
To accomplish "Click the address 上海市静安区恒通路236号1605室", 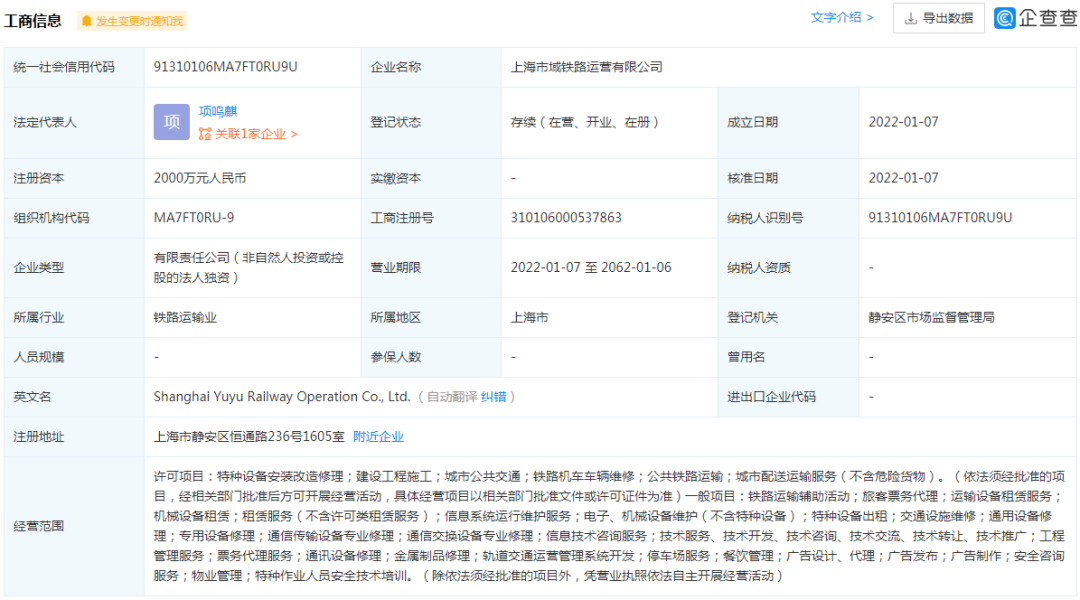I will [x=249, y=437].
